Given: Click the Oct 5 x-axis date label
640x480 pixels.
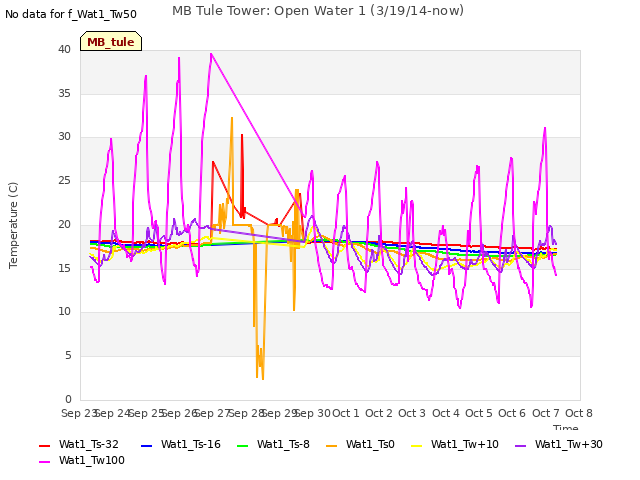Looking at the screenshot, I should pyautogui.click(x=479, y=413).
